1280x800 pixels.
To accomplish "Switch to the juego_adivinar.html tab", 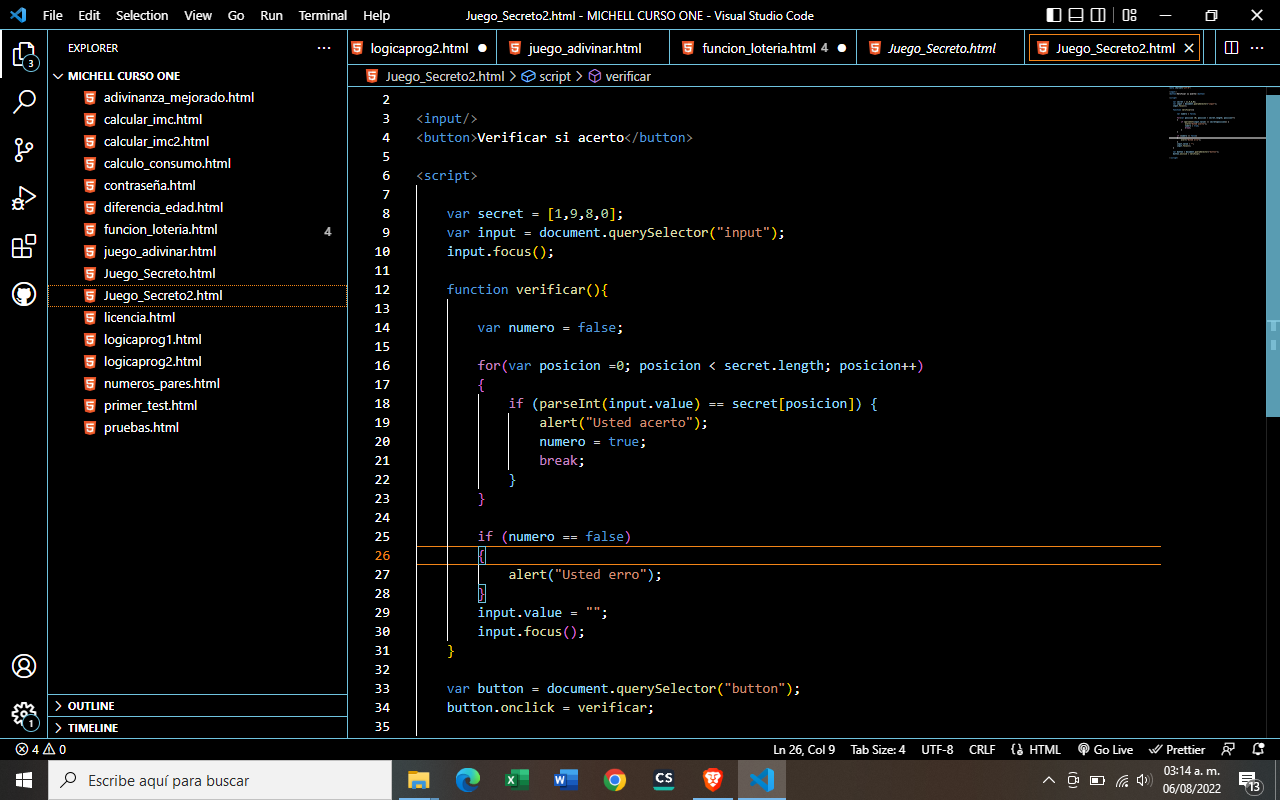I will [x=584, y=48].
